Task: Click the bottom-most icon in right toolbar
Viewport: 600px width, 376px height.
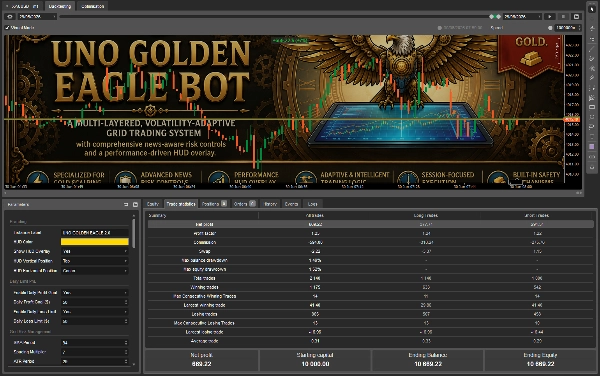Action: pos(592,167)
